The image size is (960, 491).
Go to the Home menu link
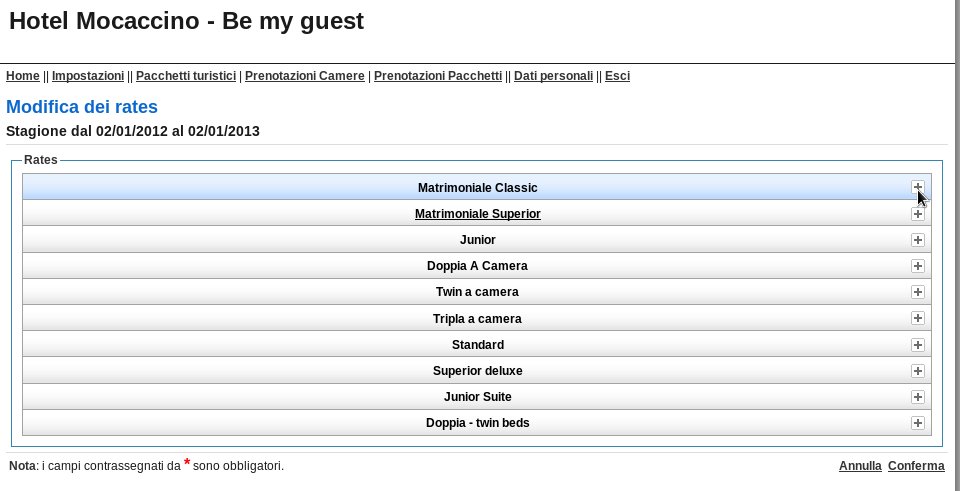pos(23,76)
